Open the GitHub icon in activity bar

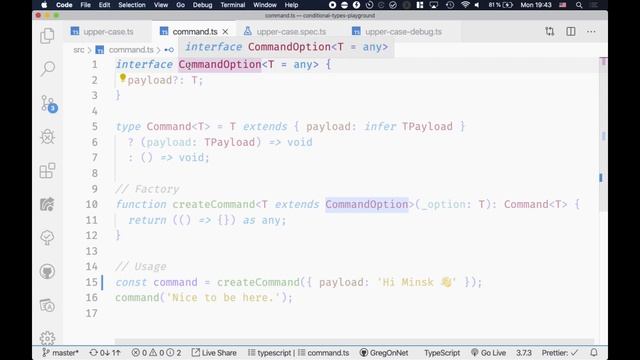pos(47,271)
